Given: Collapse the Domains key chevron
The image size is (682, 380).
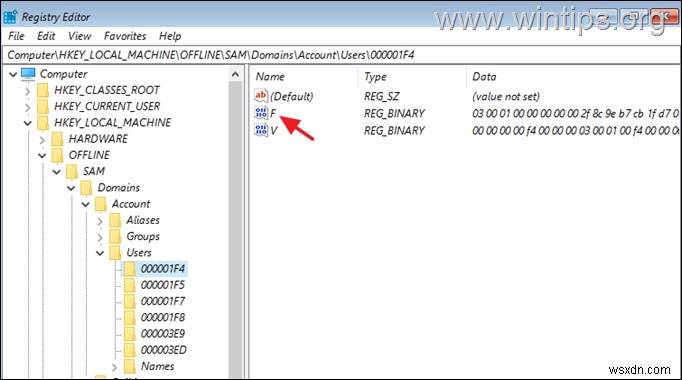Looking at the screenshot, I should [x=71, y=188].
